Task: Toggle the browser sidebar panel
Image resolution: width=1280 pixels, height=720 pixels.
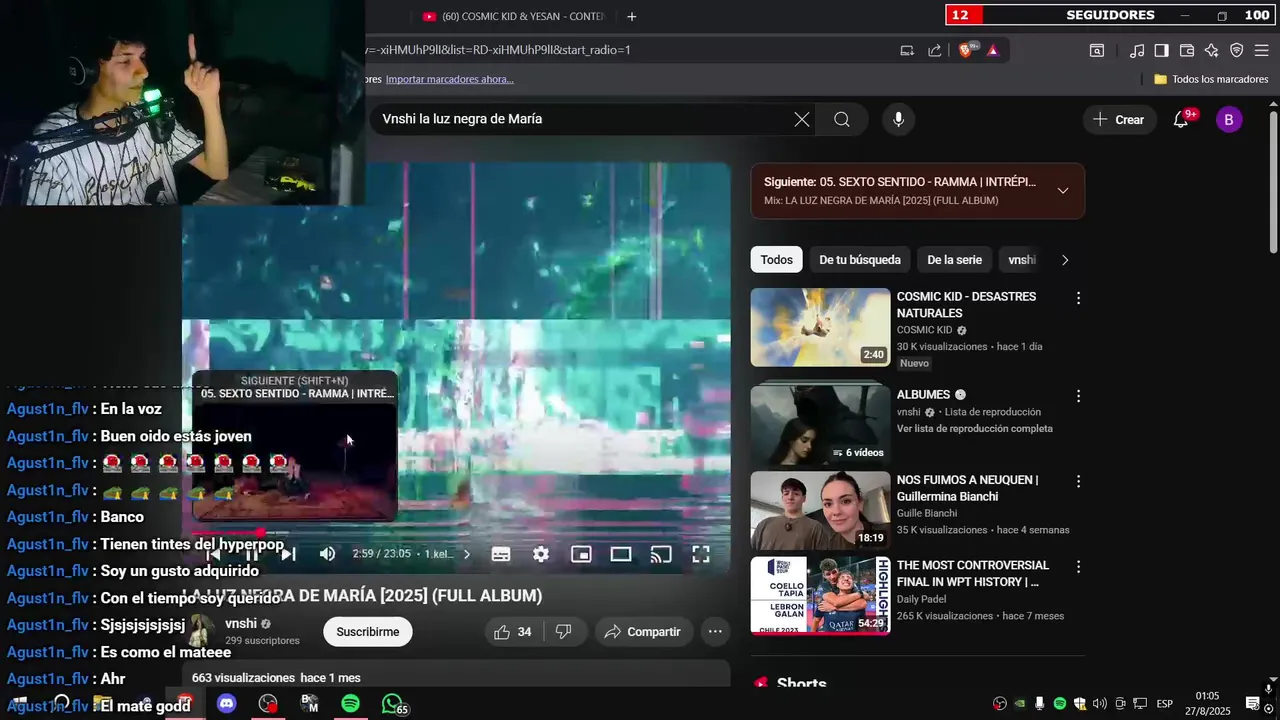Action: pyautogui.click(x=1161, y=50)
